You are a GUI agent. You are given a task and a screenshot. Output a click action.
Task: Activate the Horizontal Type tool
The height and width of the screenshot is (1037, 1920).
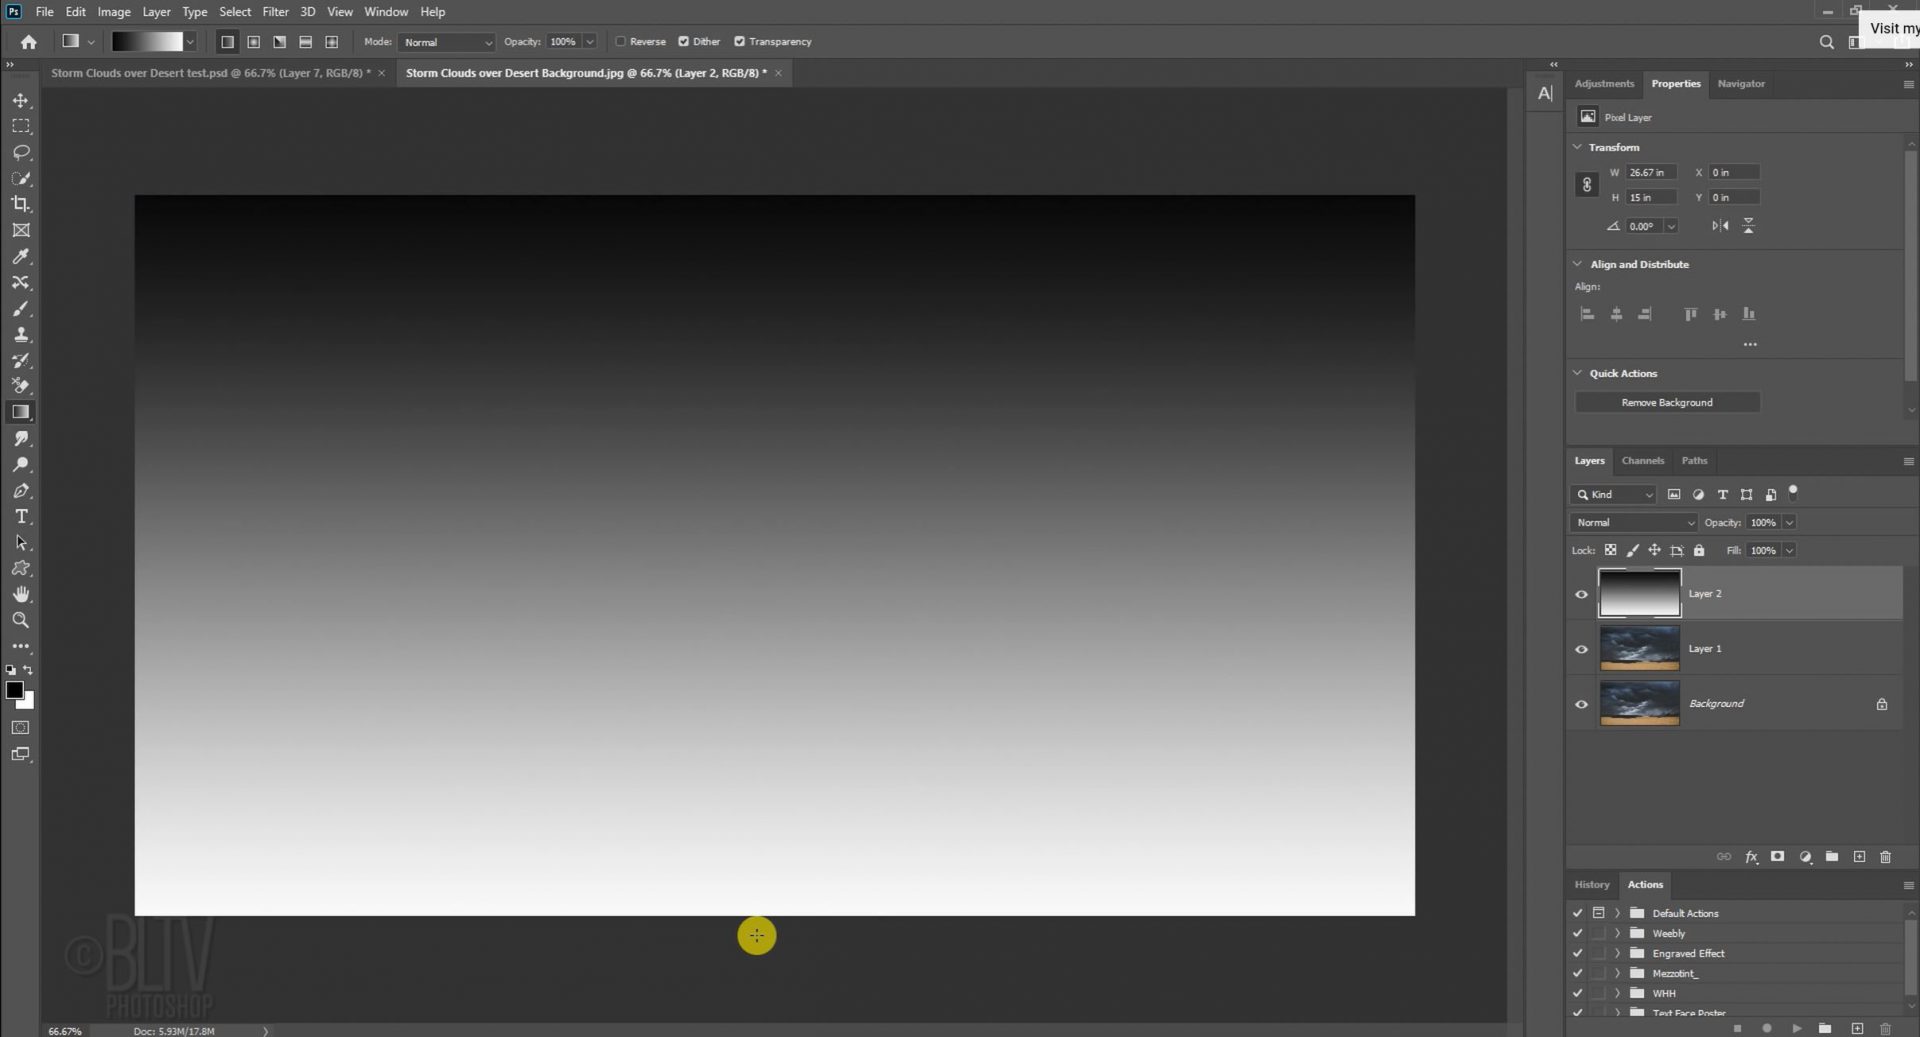(x=21, y=516)
